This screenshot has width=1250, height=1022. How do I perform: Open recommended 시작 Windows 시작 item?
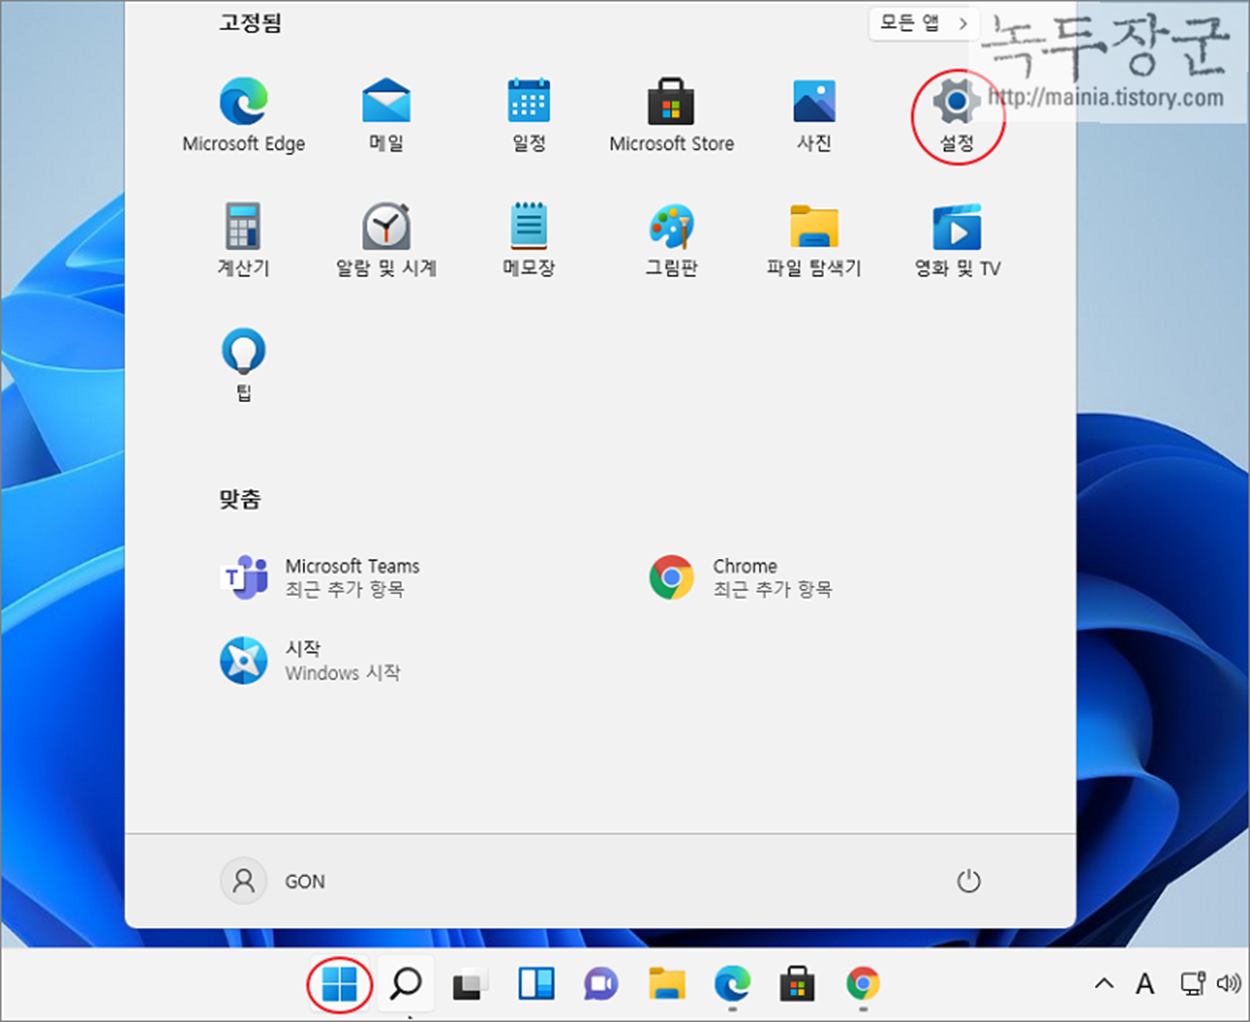[311, 661]
